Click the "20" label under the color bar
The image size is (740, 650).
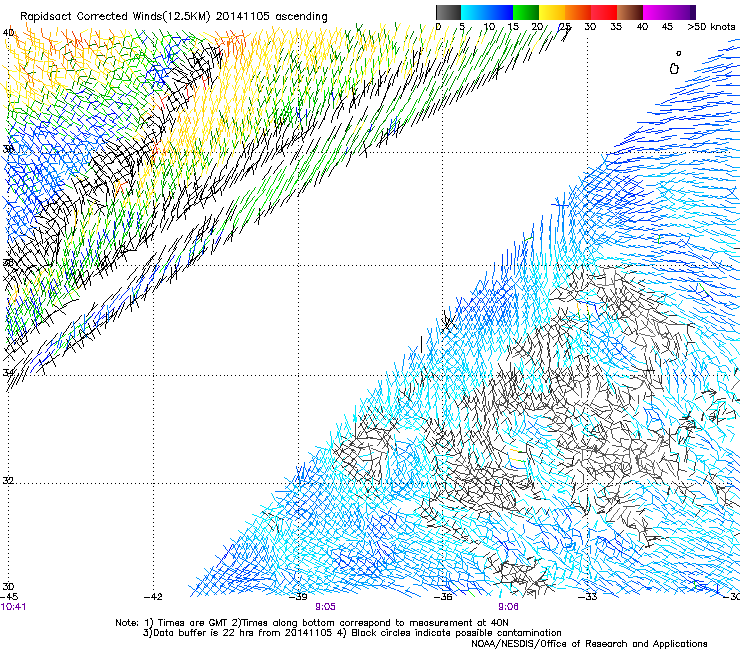click(538, 26)
